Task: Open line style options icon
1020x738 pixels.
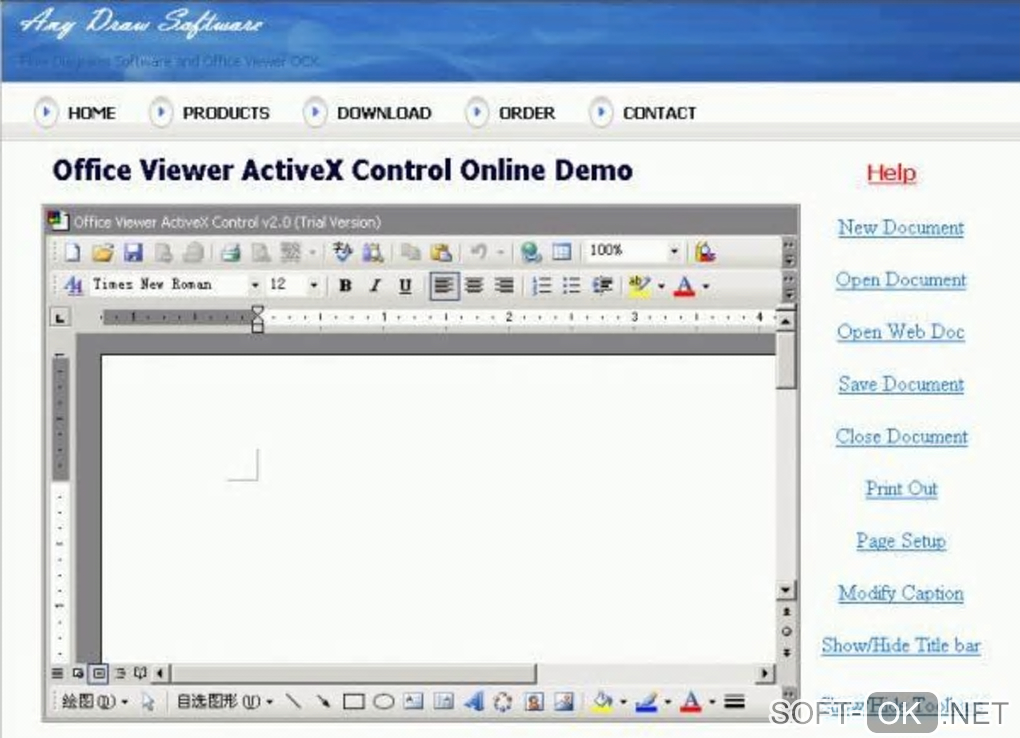Action: (734, 702)
